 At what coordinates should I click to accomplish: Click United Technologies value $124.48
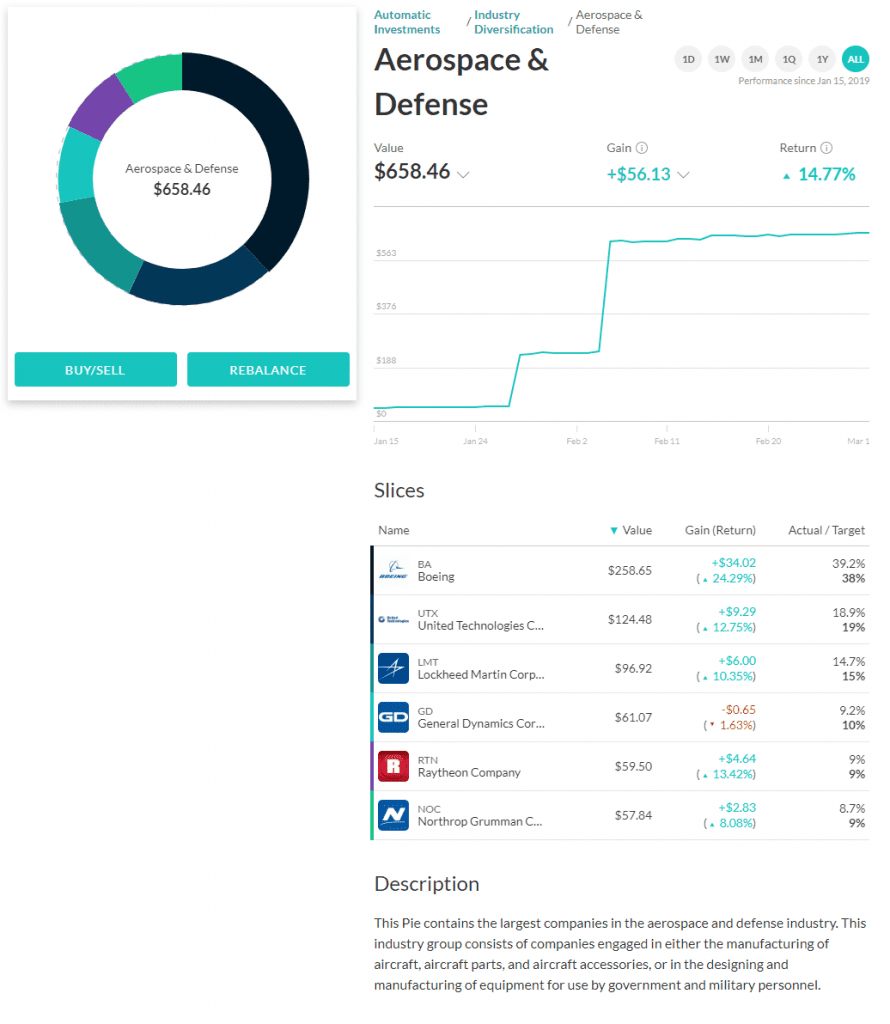[x=629, y=619]
